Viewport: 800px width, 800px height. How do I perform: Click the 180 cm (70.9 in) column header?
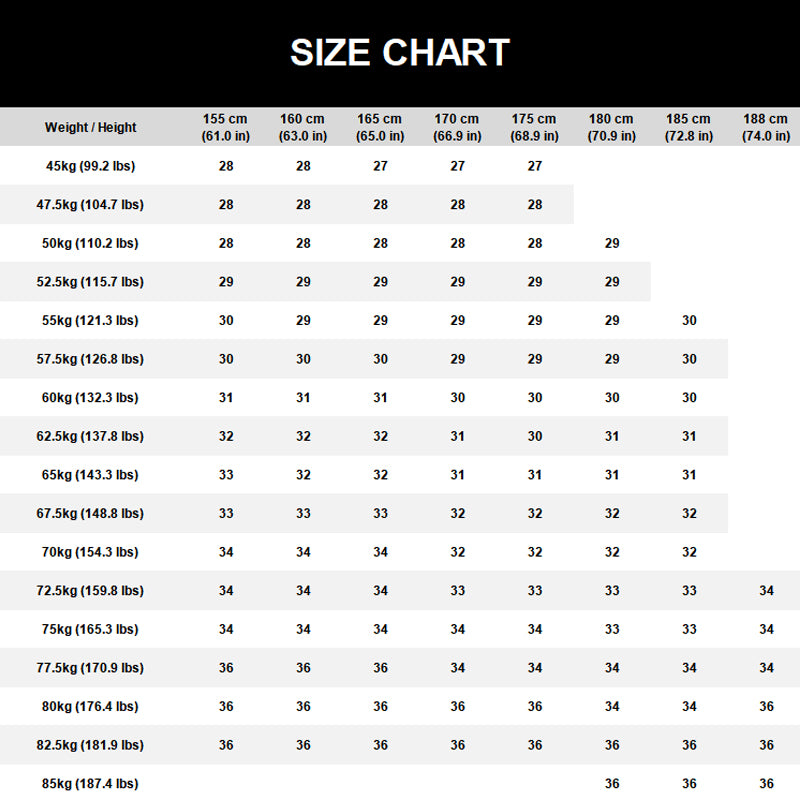pos(612,127)
